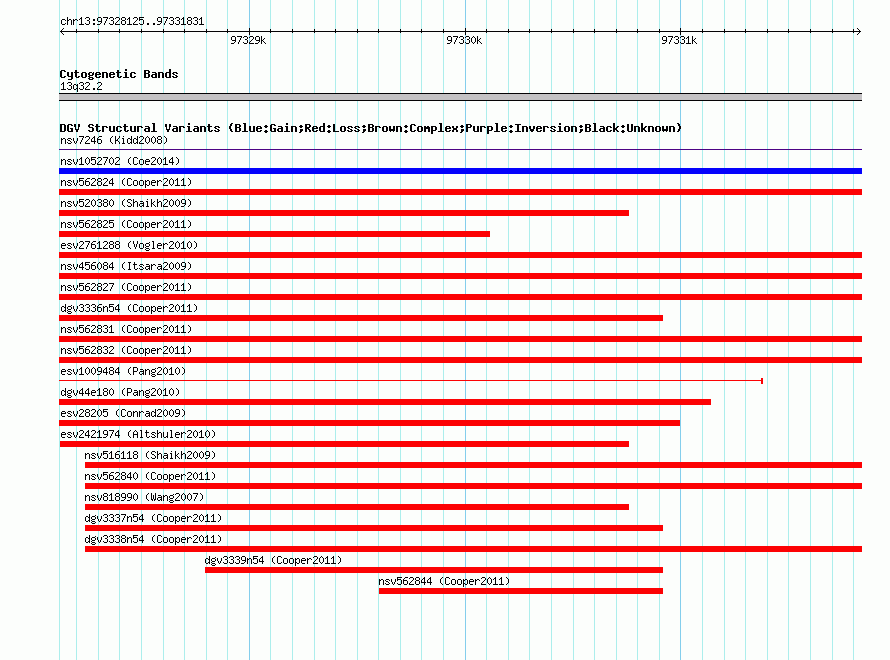Screen dimensions: 890x660
Task: Click the esv1009484 (Pang2010) label
Action: tap(123, 371)
